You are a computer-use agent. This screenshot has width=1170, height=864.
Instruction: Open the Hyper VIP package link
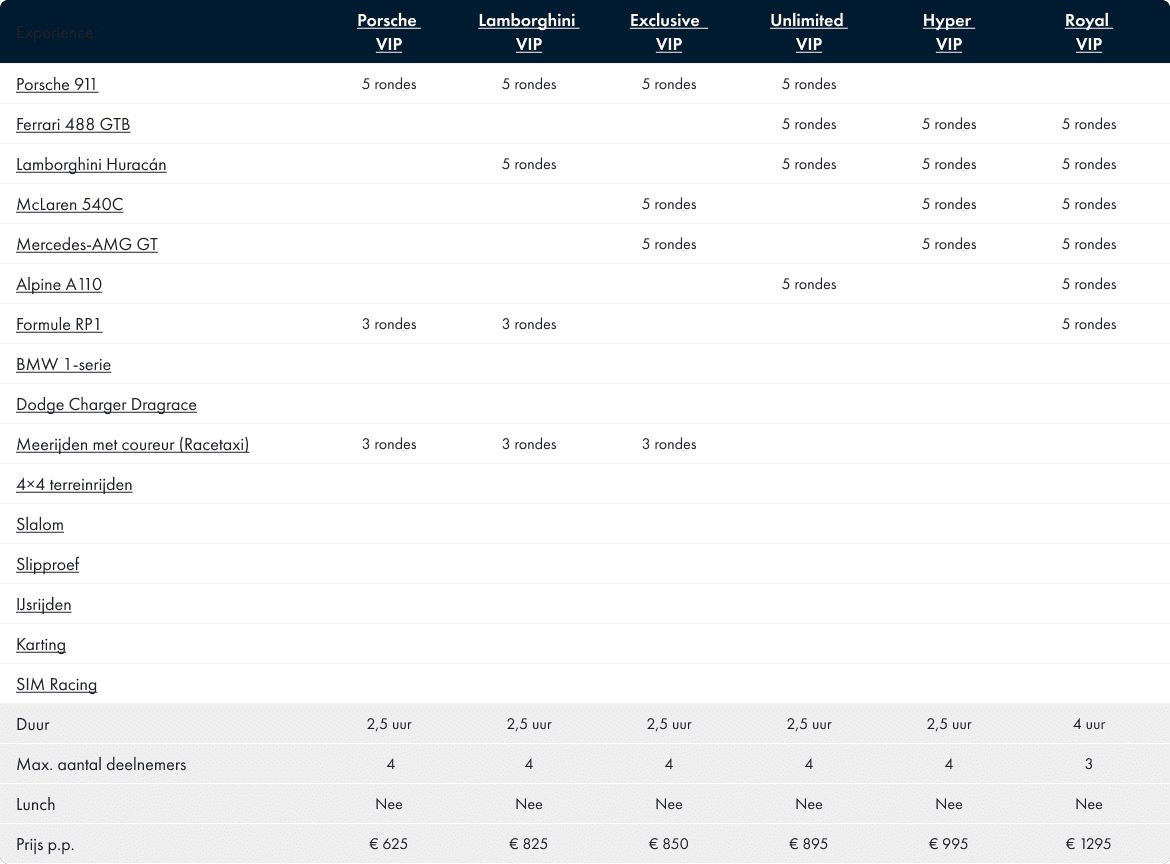pos(948,32)
